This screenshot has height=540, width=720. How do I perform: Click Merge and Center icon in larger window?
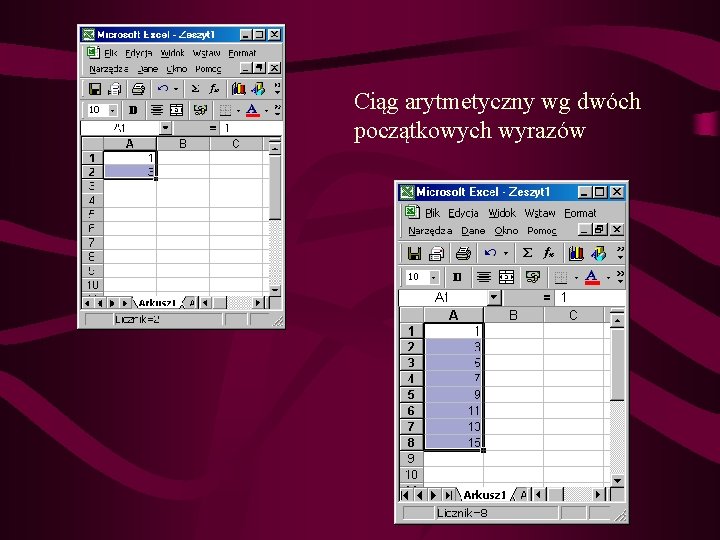[x=506, y=277]
